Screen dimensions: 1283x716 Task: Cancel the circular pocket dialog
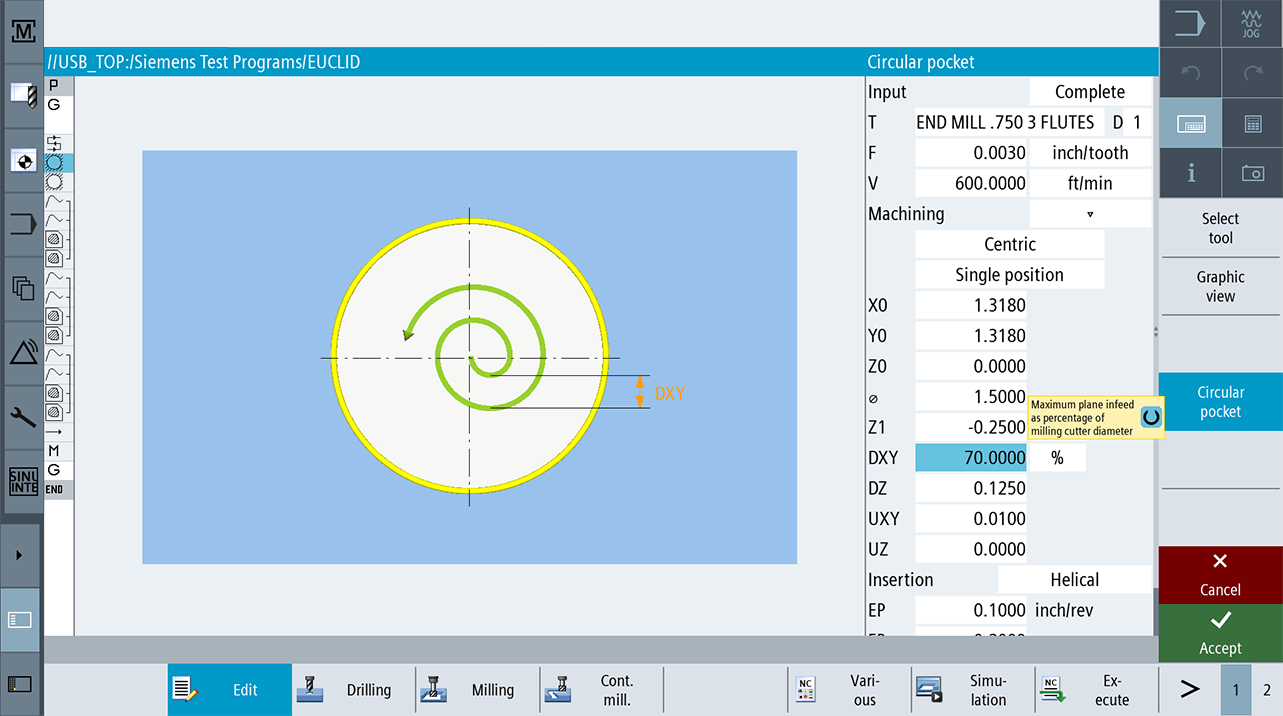(x=1220, y=574)
